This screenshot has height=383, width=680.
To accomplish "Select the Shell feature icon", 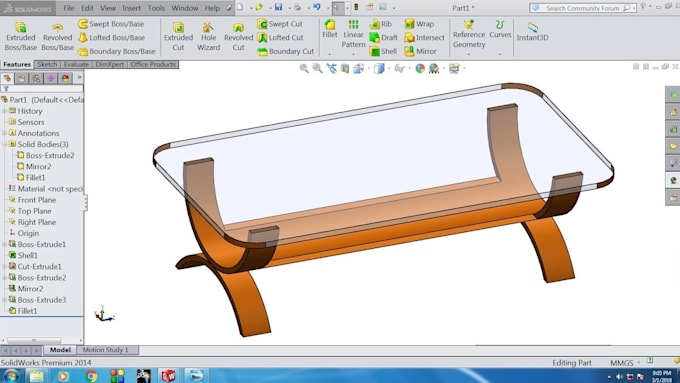I will coord(375,51).
